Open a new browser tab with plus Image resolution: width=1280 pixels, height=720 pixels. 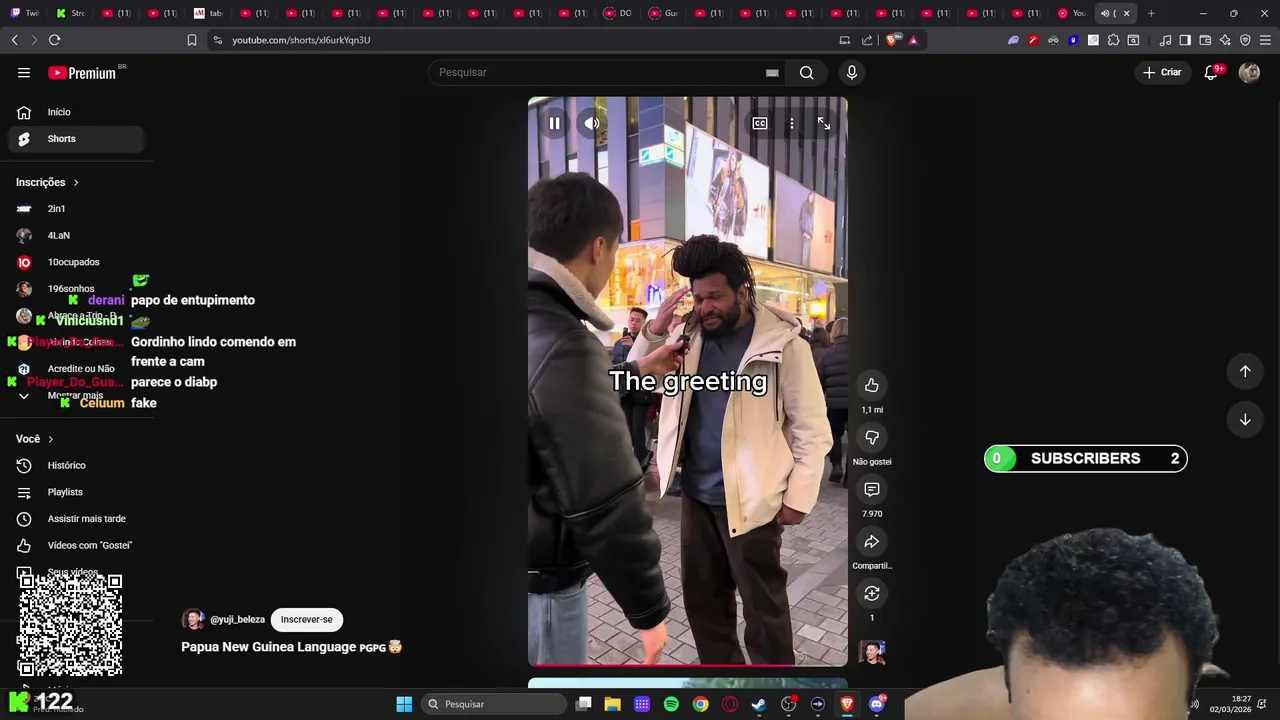(x=1151, y=13)
